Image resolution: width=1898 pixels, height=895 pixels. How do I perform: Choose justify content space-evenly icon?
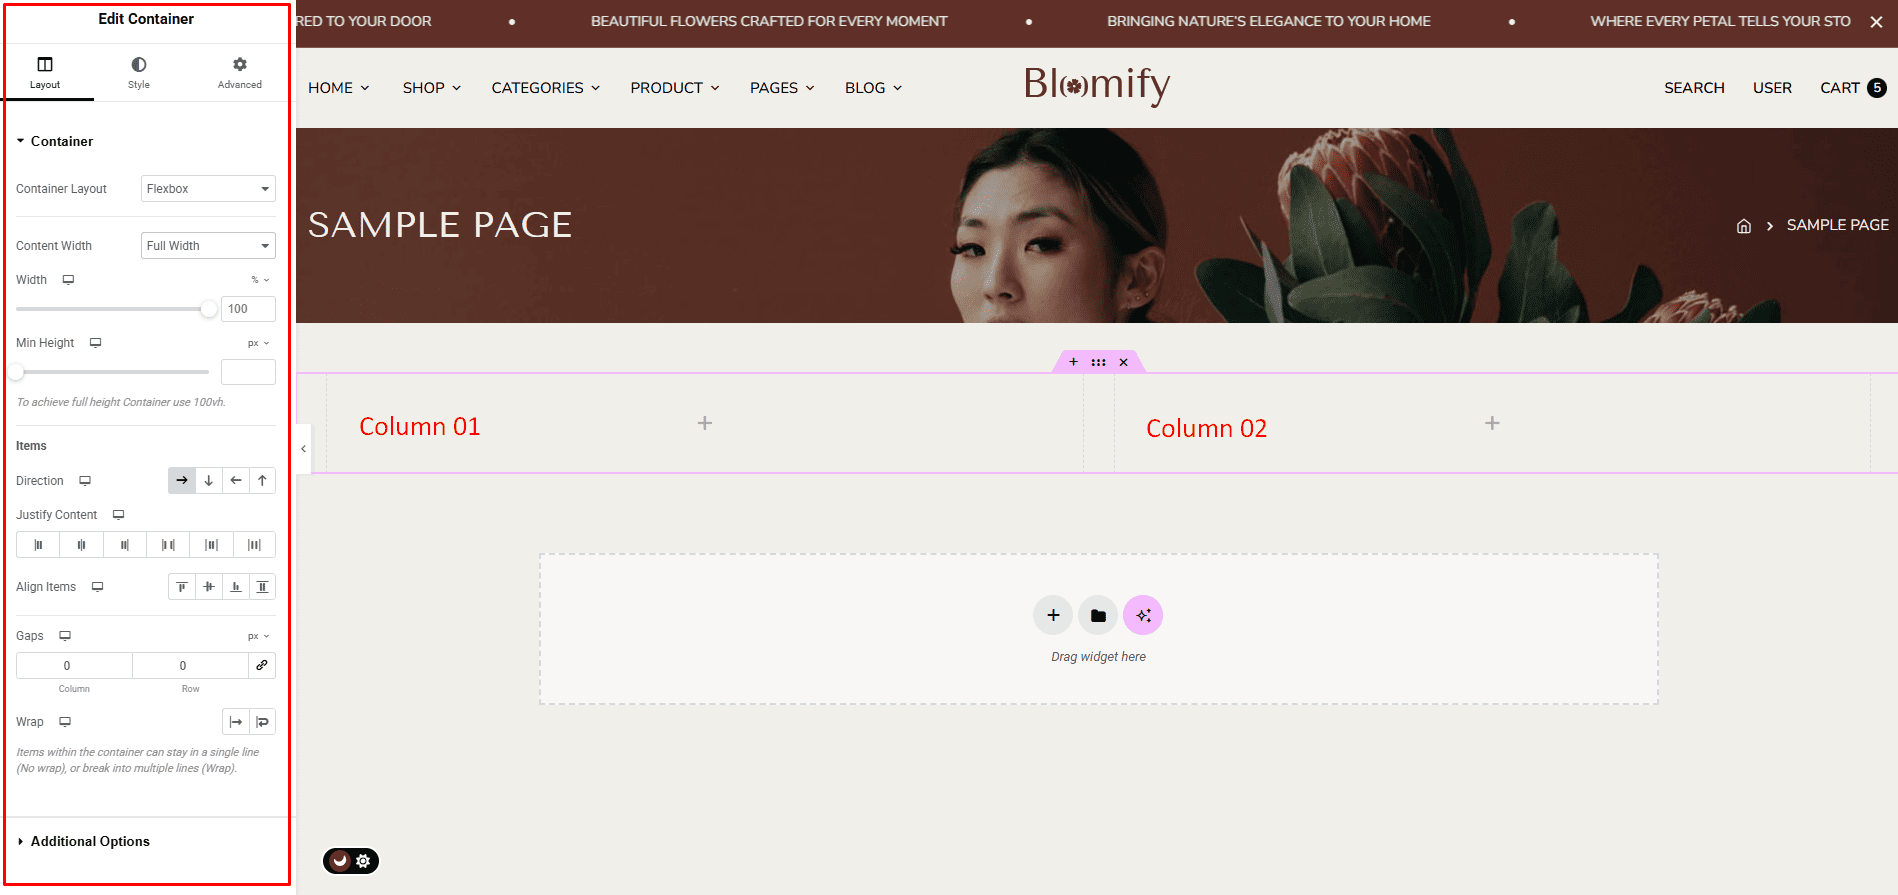[254, 545]
